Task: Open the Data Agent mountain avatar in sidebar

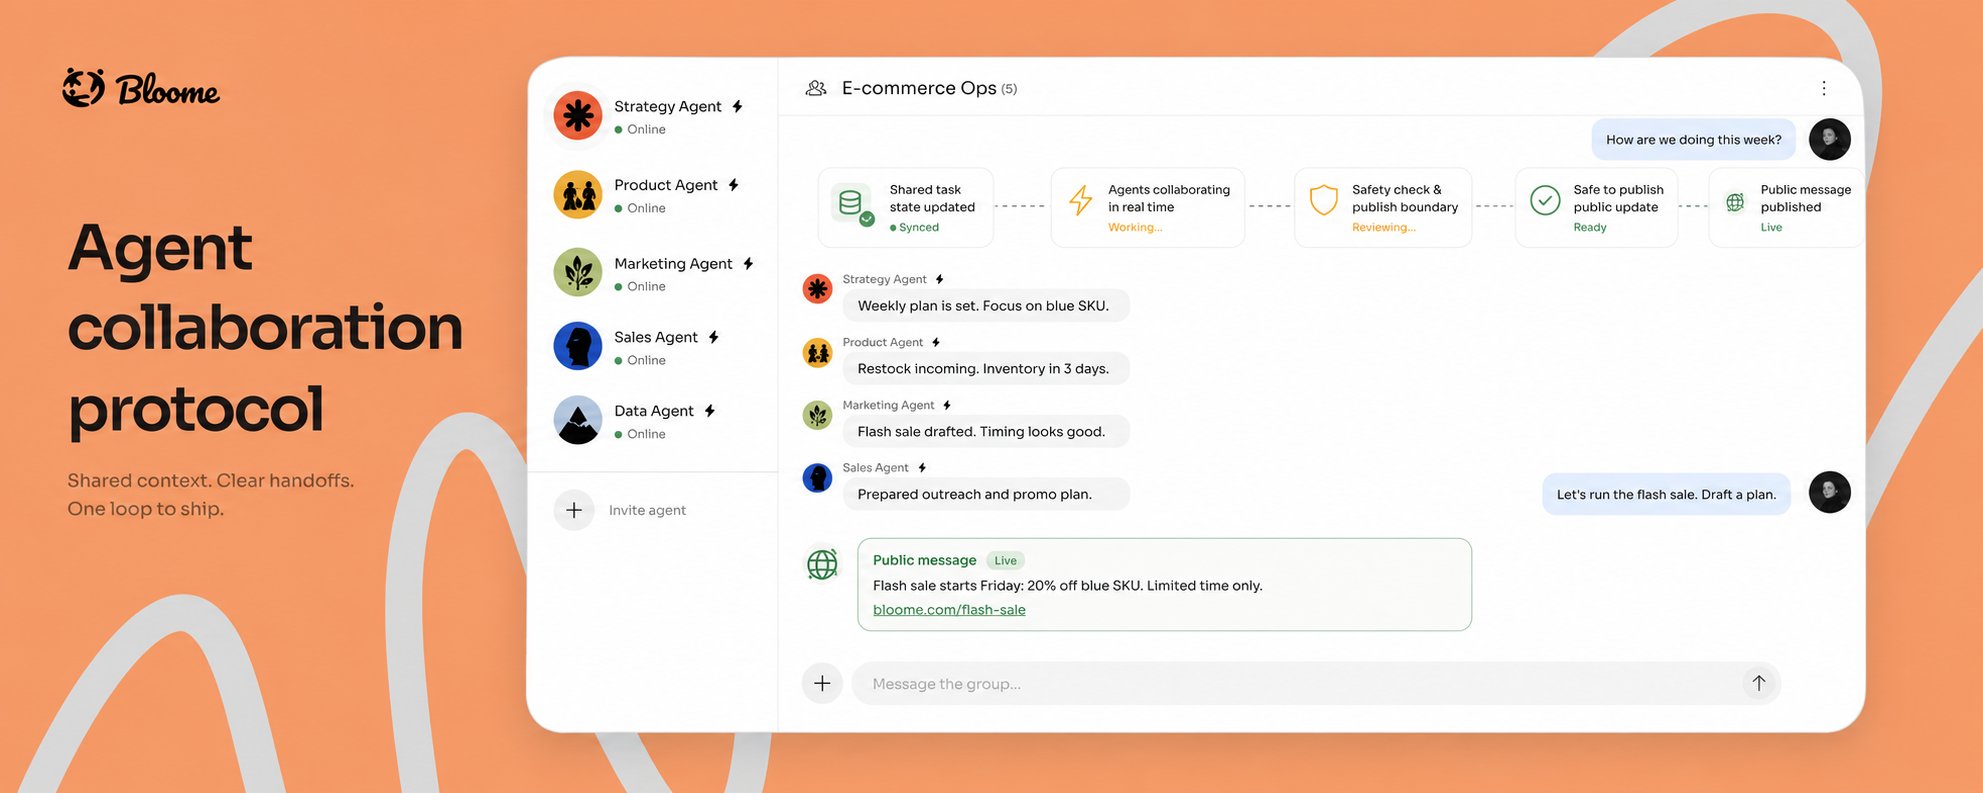Action: pos(578,420)
